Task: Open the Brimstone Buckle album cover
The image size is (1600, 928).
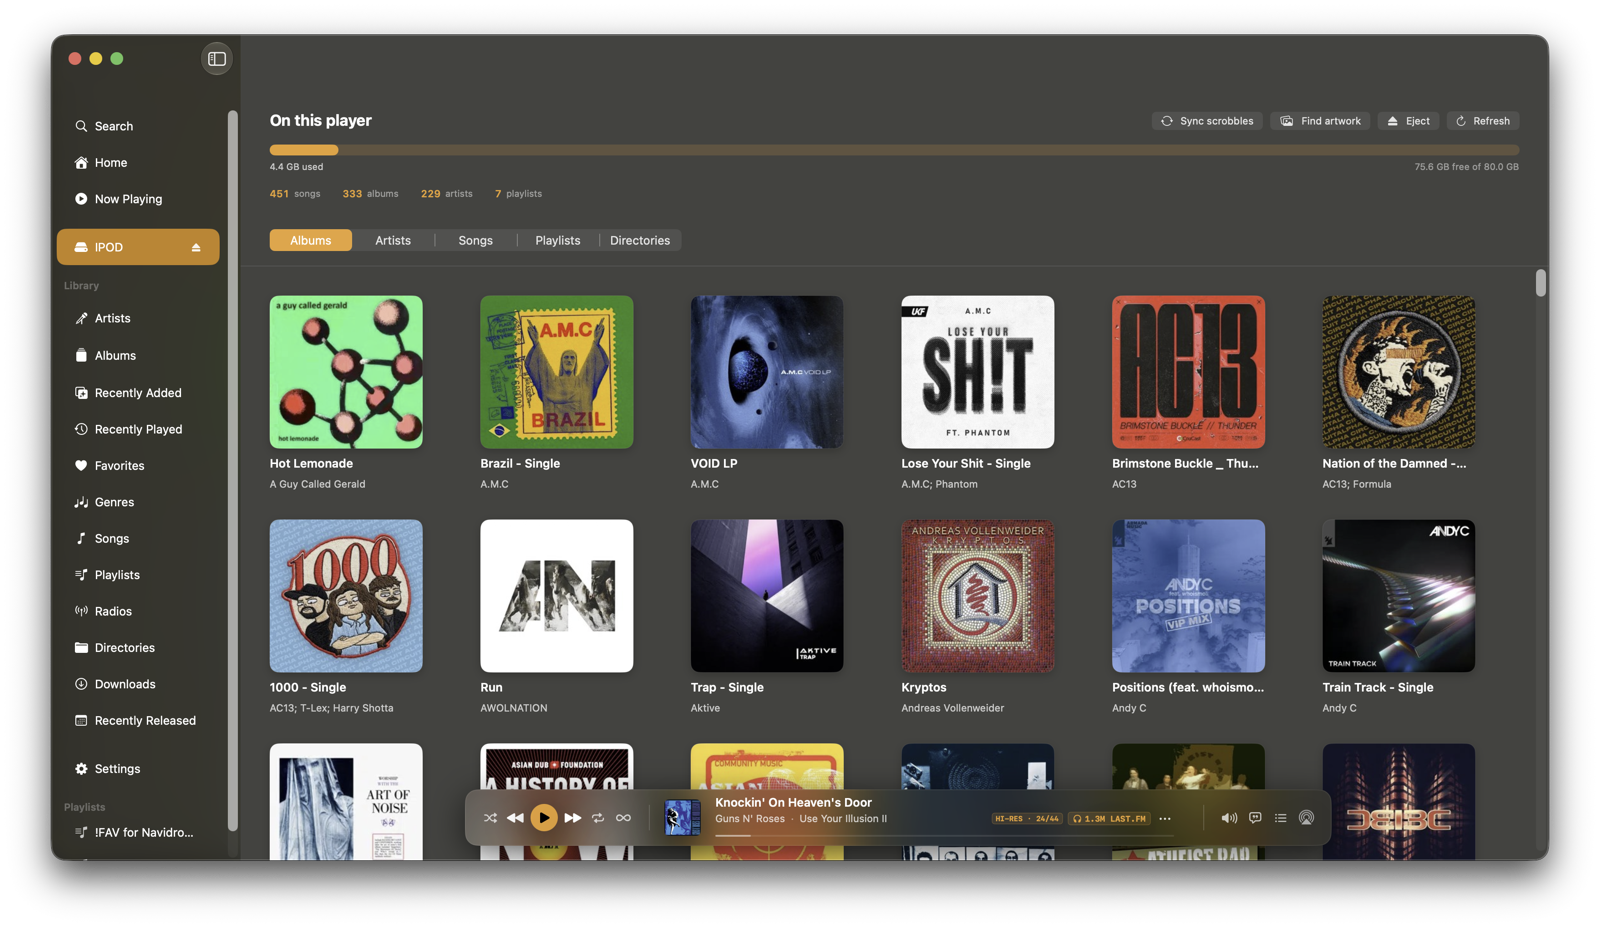Action: tap(1188, 372)
